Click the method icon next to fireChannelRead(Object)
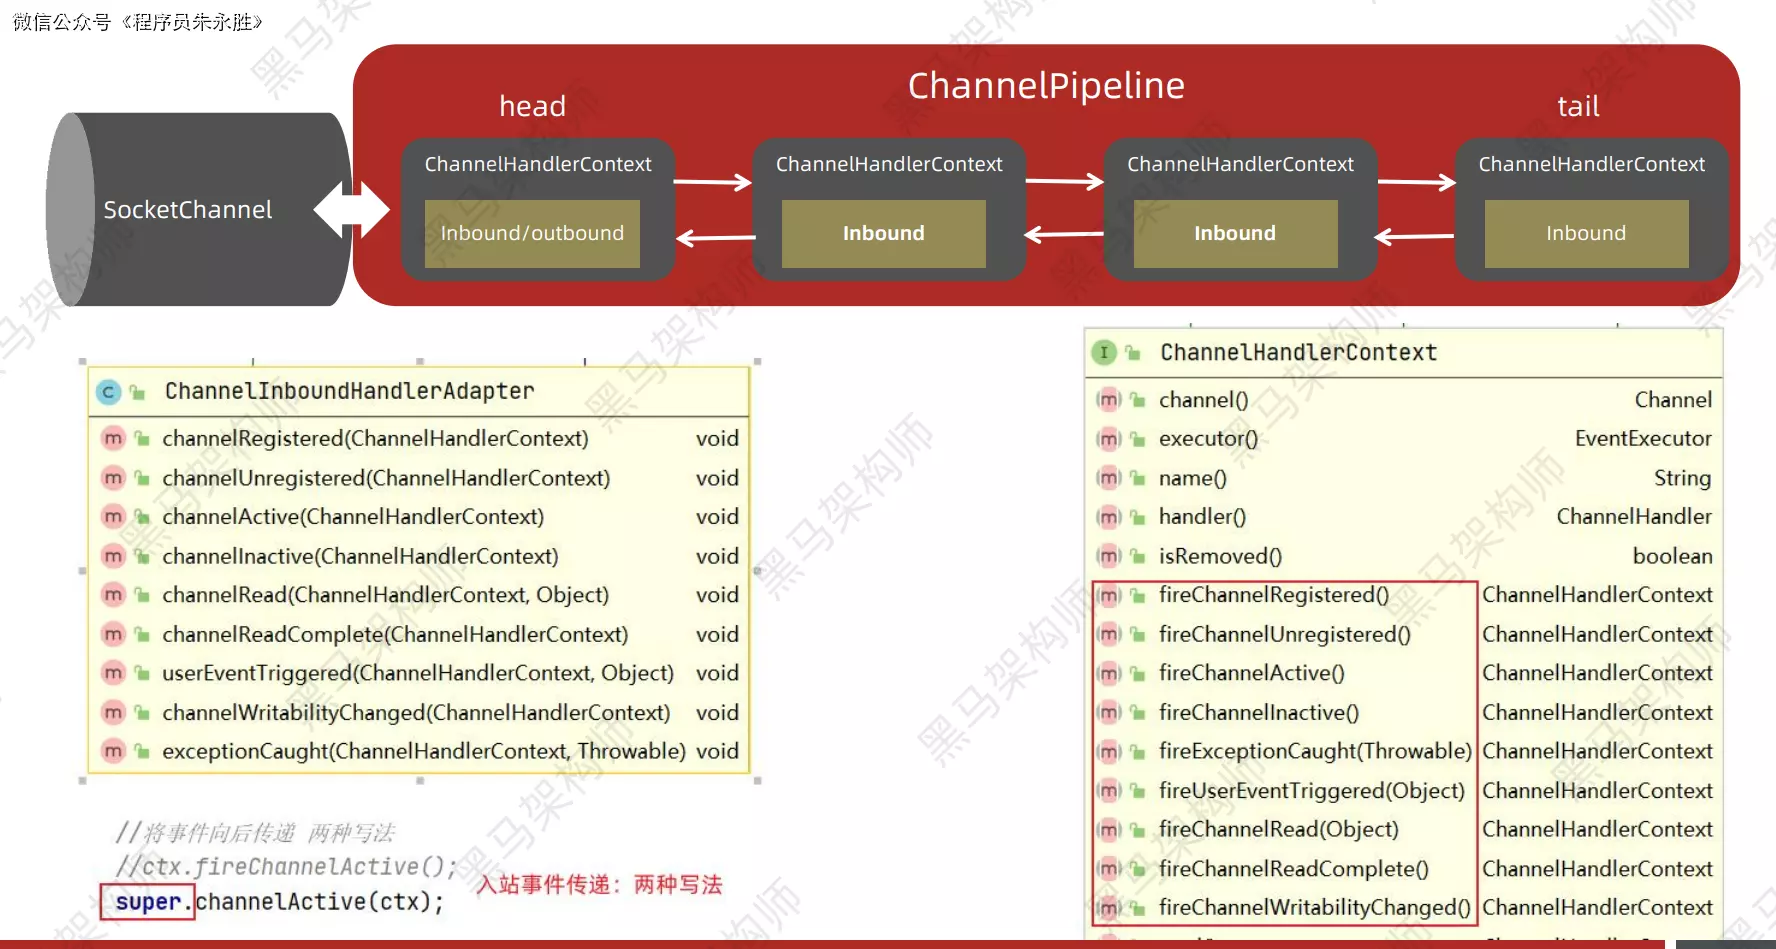This screenshot has width=1776, height=949. (x=1108, y=830)
